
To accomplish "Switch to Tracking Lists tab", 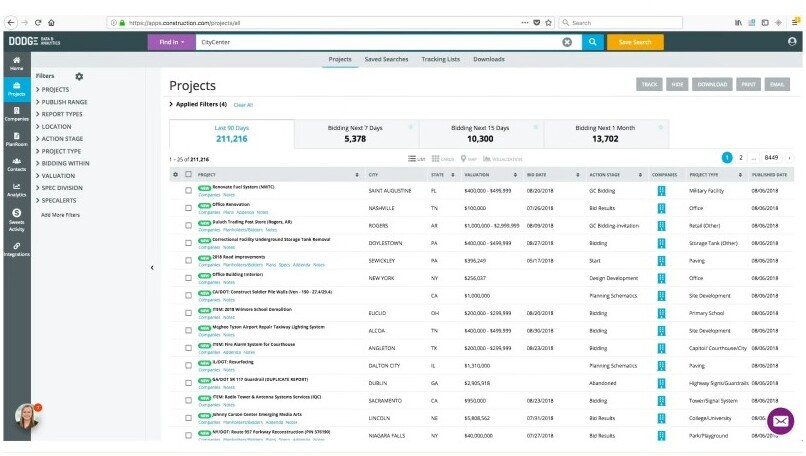I will coord(441,59).
